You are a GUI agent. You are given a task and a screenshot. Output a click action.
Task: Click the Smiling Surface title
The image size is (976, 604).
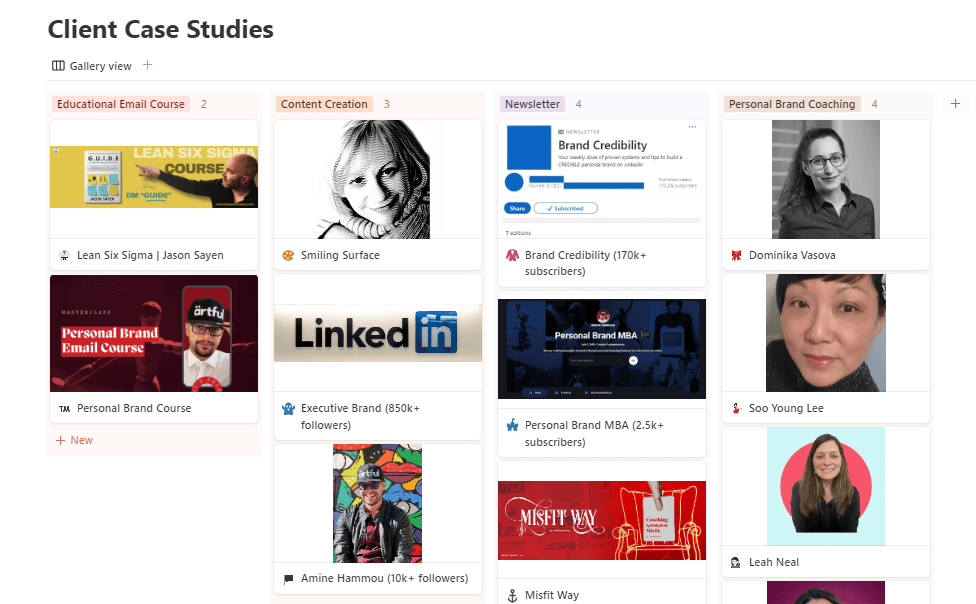click(x=340, y=255)
